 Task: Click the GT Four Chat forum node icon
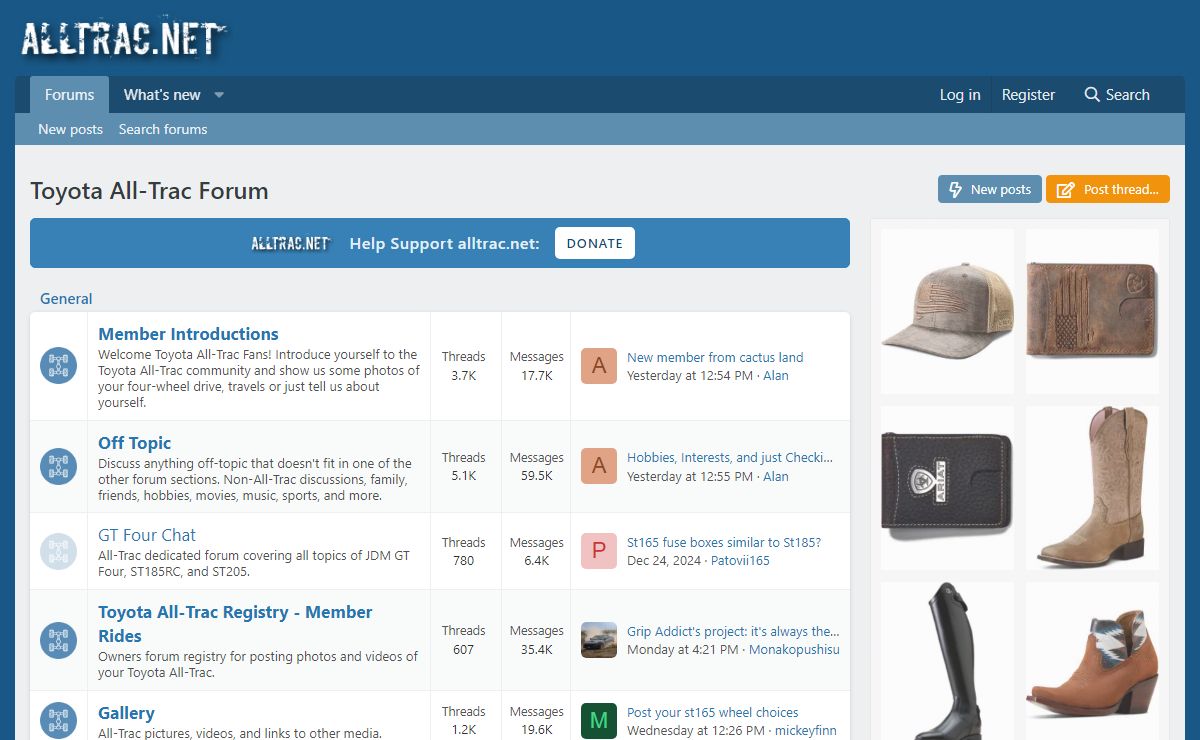tap(59, 551)
